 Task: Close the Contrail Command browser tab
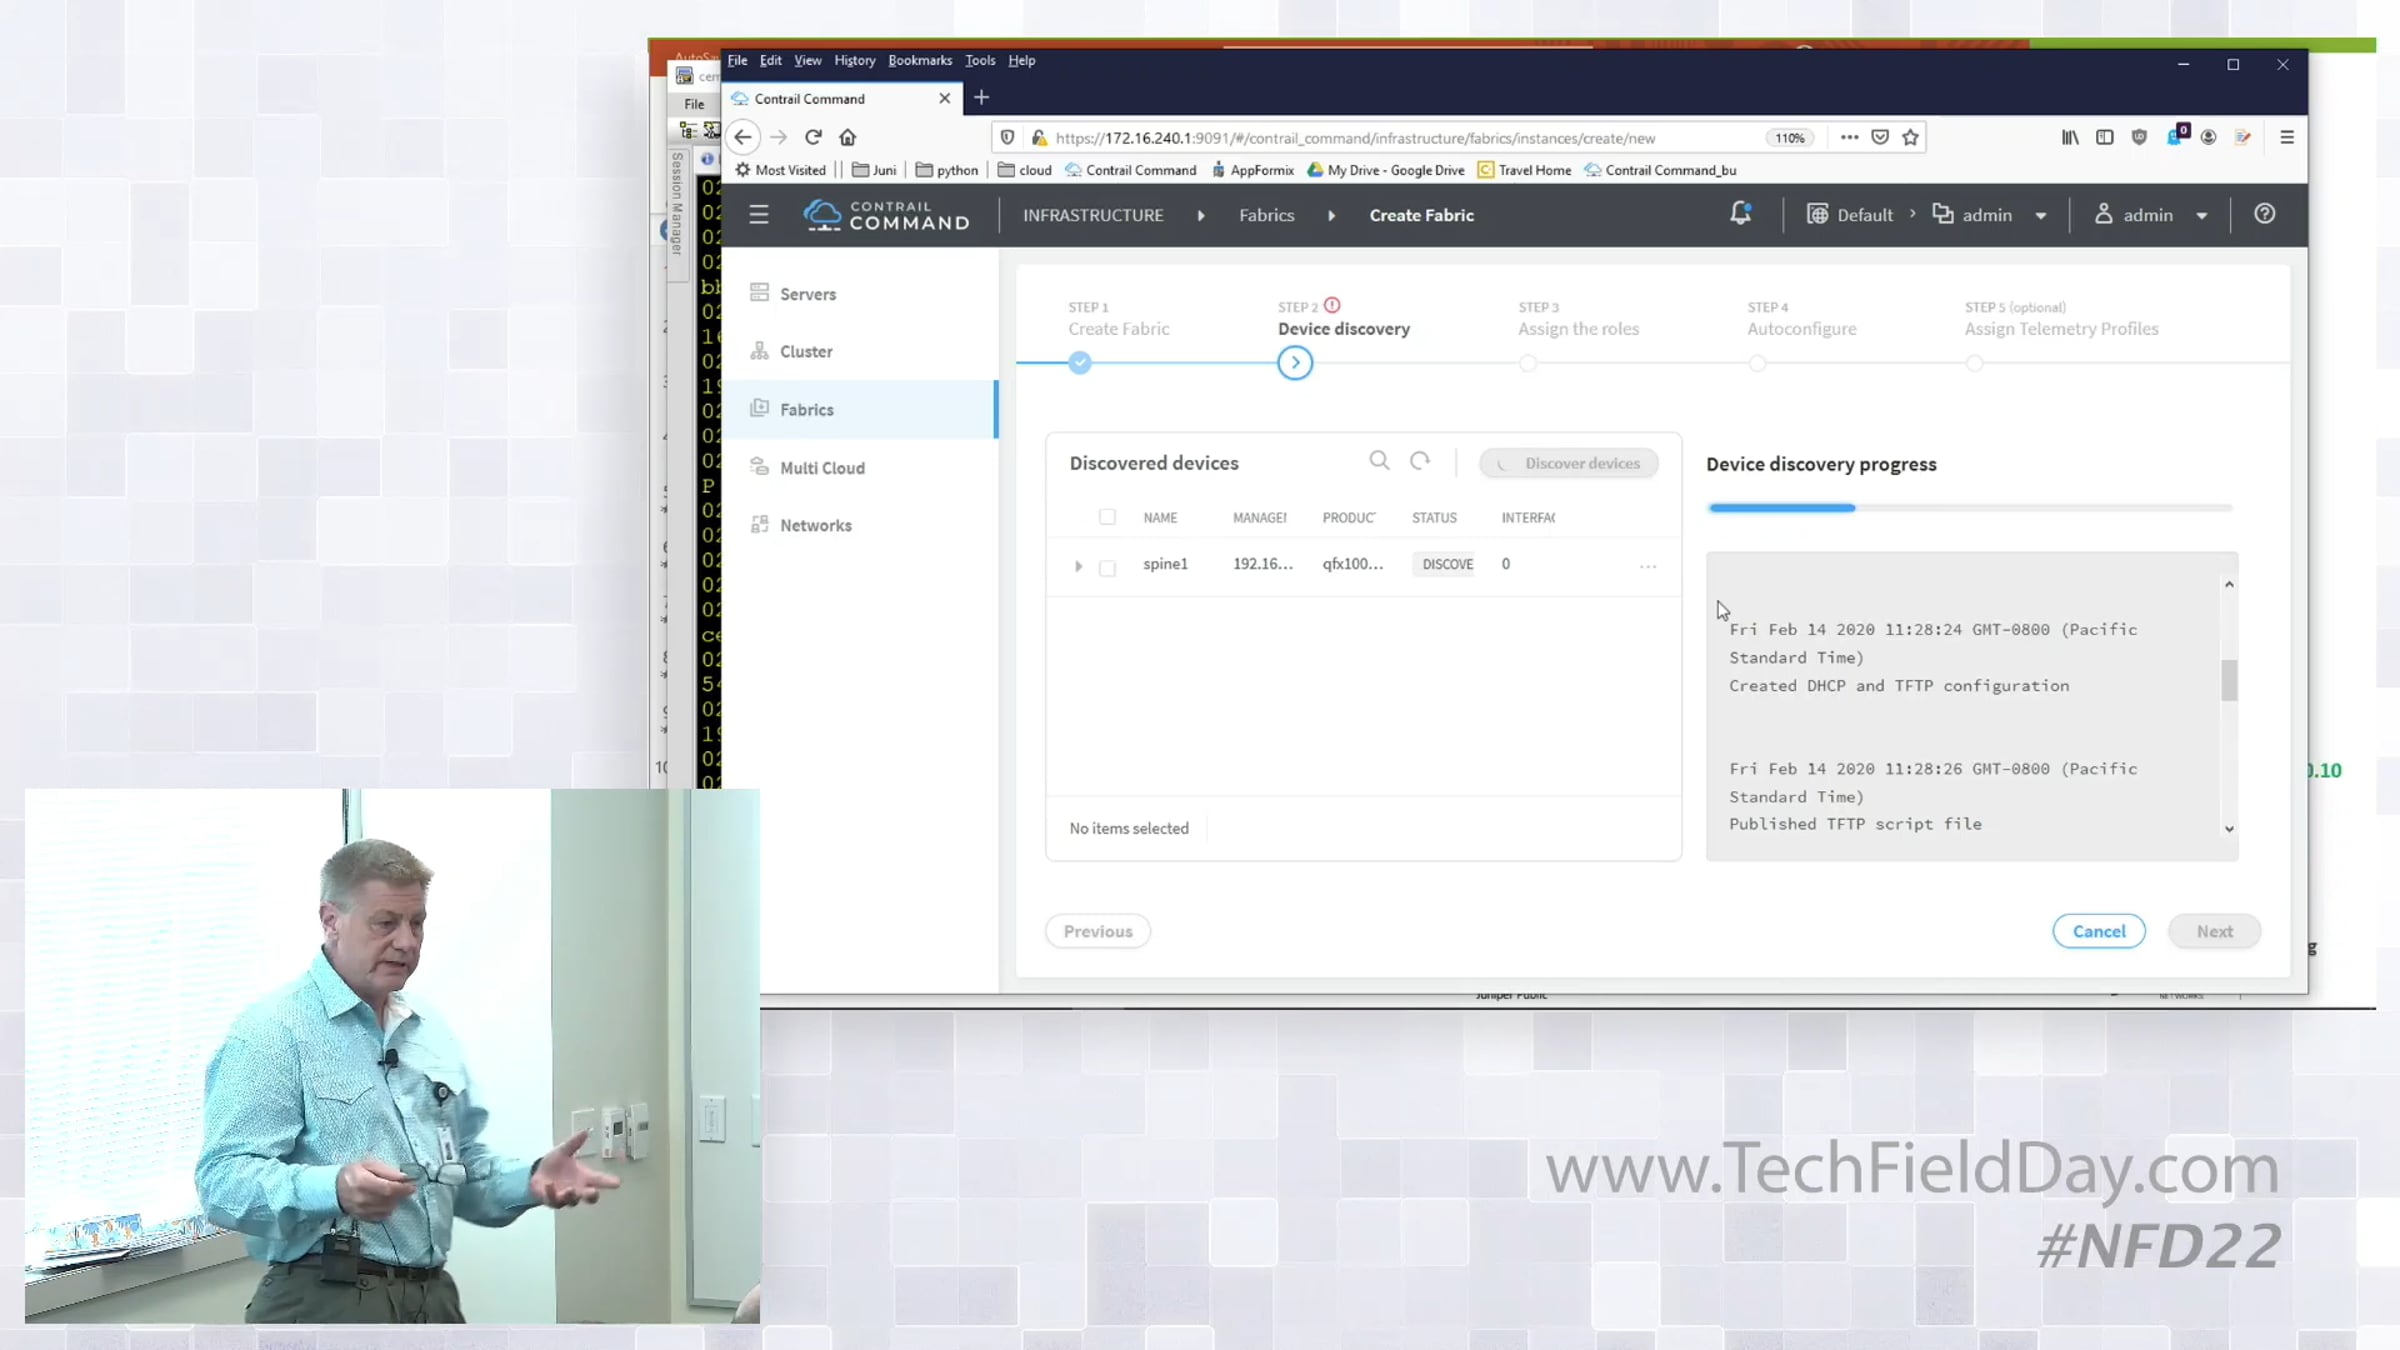click(x=944, y=98)
